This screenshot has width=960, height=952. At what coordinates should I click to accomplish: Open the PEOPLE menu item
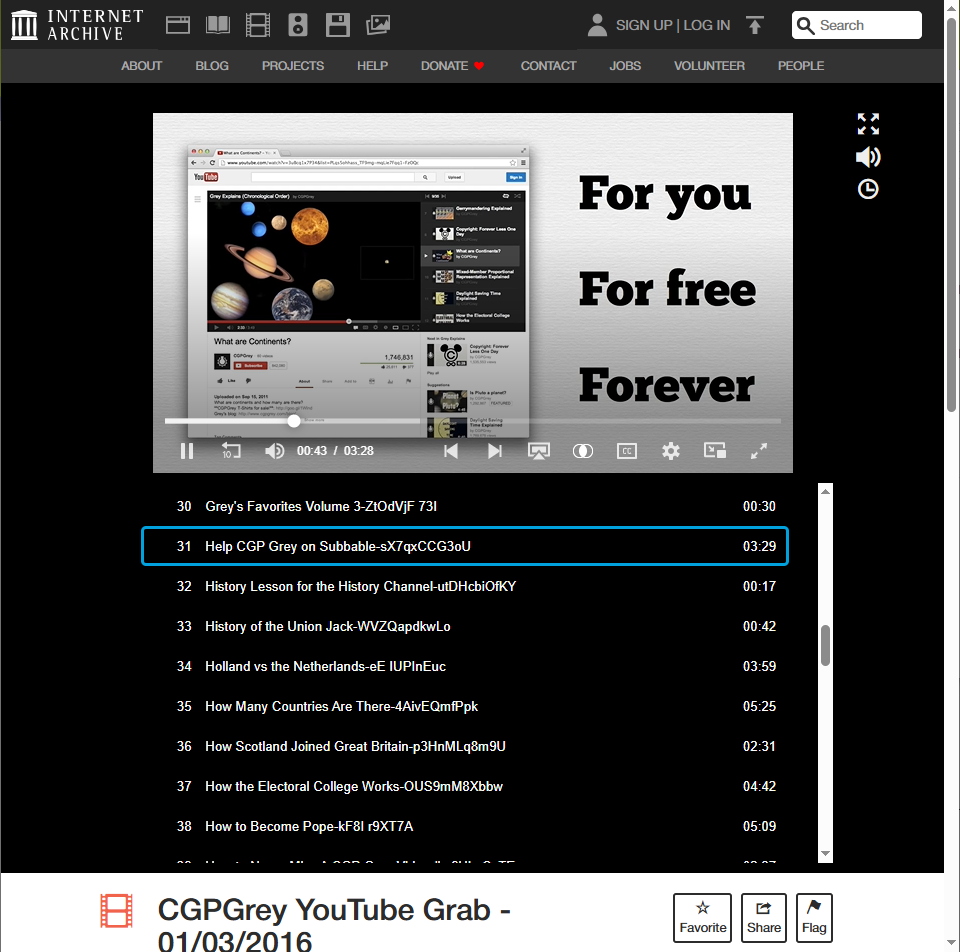click(x=801, y=66)
